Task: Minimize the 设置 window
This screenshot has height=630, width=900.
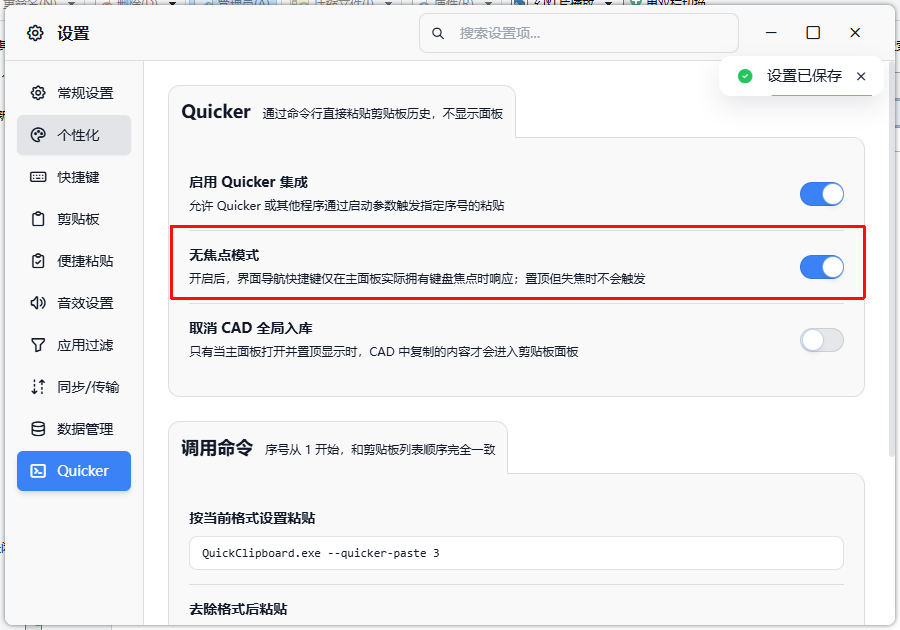Action: [771, 33]
